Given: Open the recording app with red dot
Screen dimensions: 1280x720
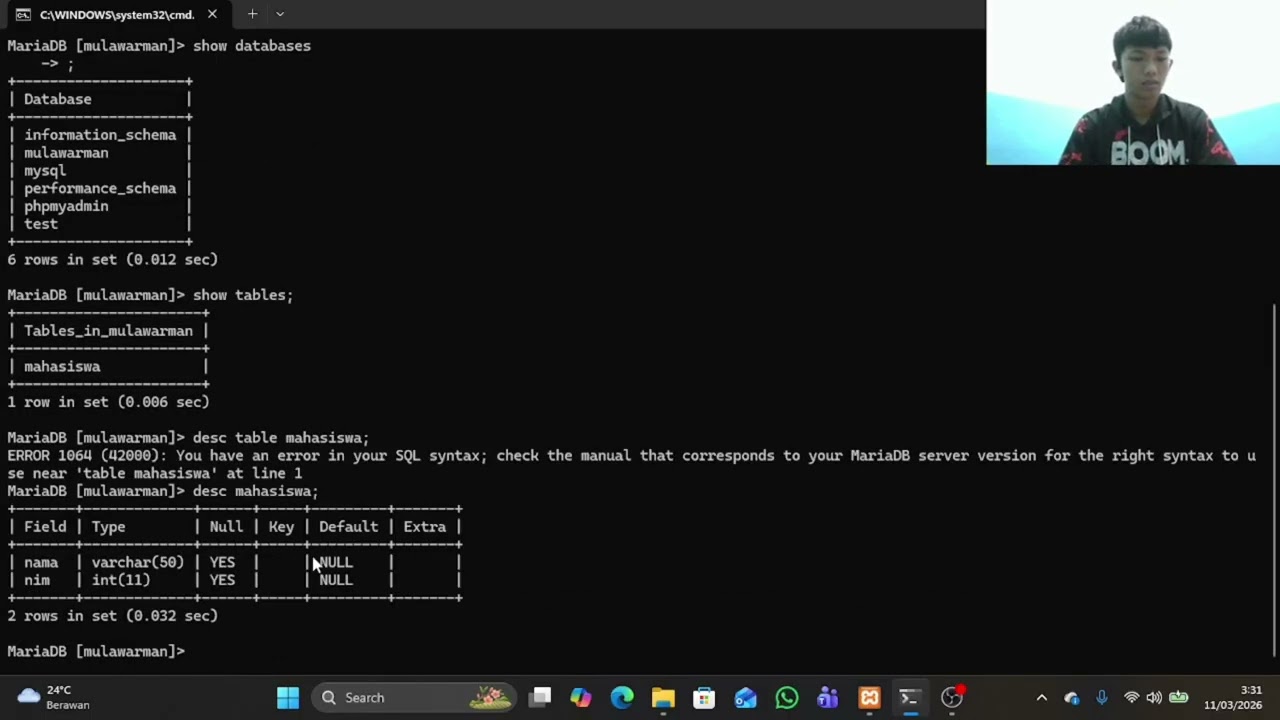Looking at the screenshot, I should tap(952, 698).
